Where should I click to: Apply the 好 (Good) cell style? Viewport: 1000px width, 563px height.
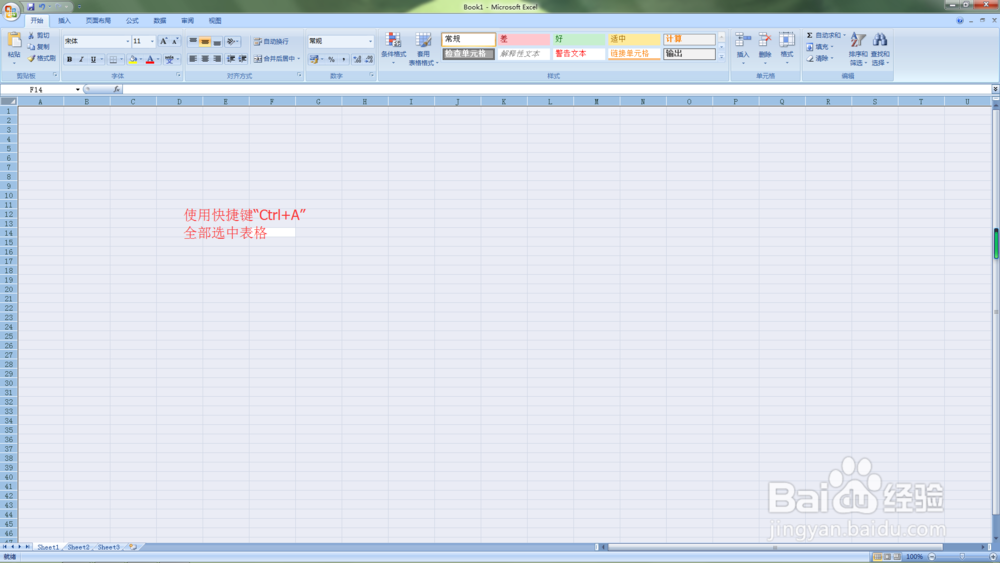[x=578, y=39]
